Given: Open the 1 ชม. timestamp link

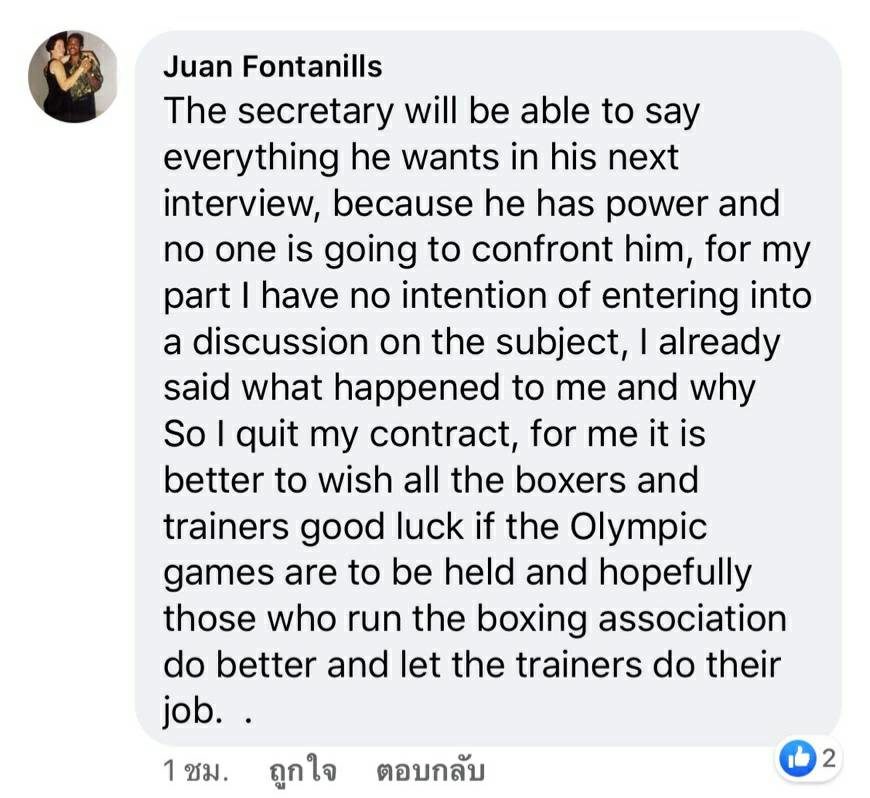Looking at the screenshot, I should 195,770.
